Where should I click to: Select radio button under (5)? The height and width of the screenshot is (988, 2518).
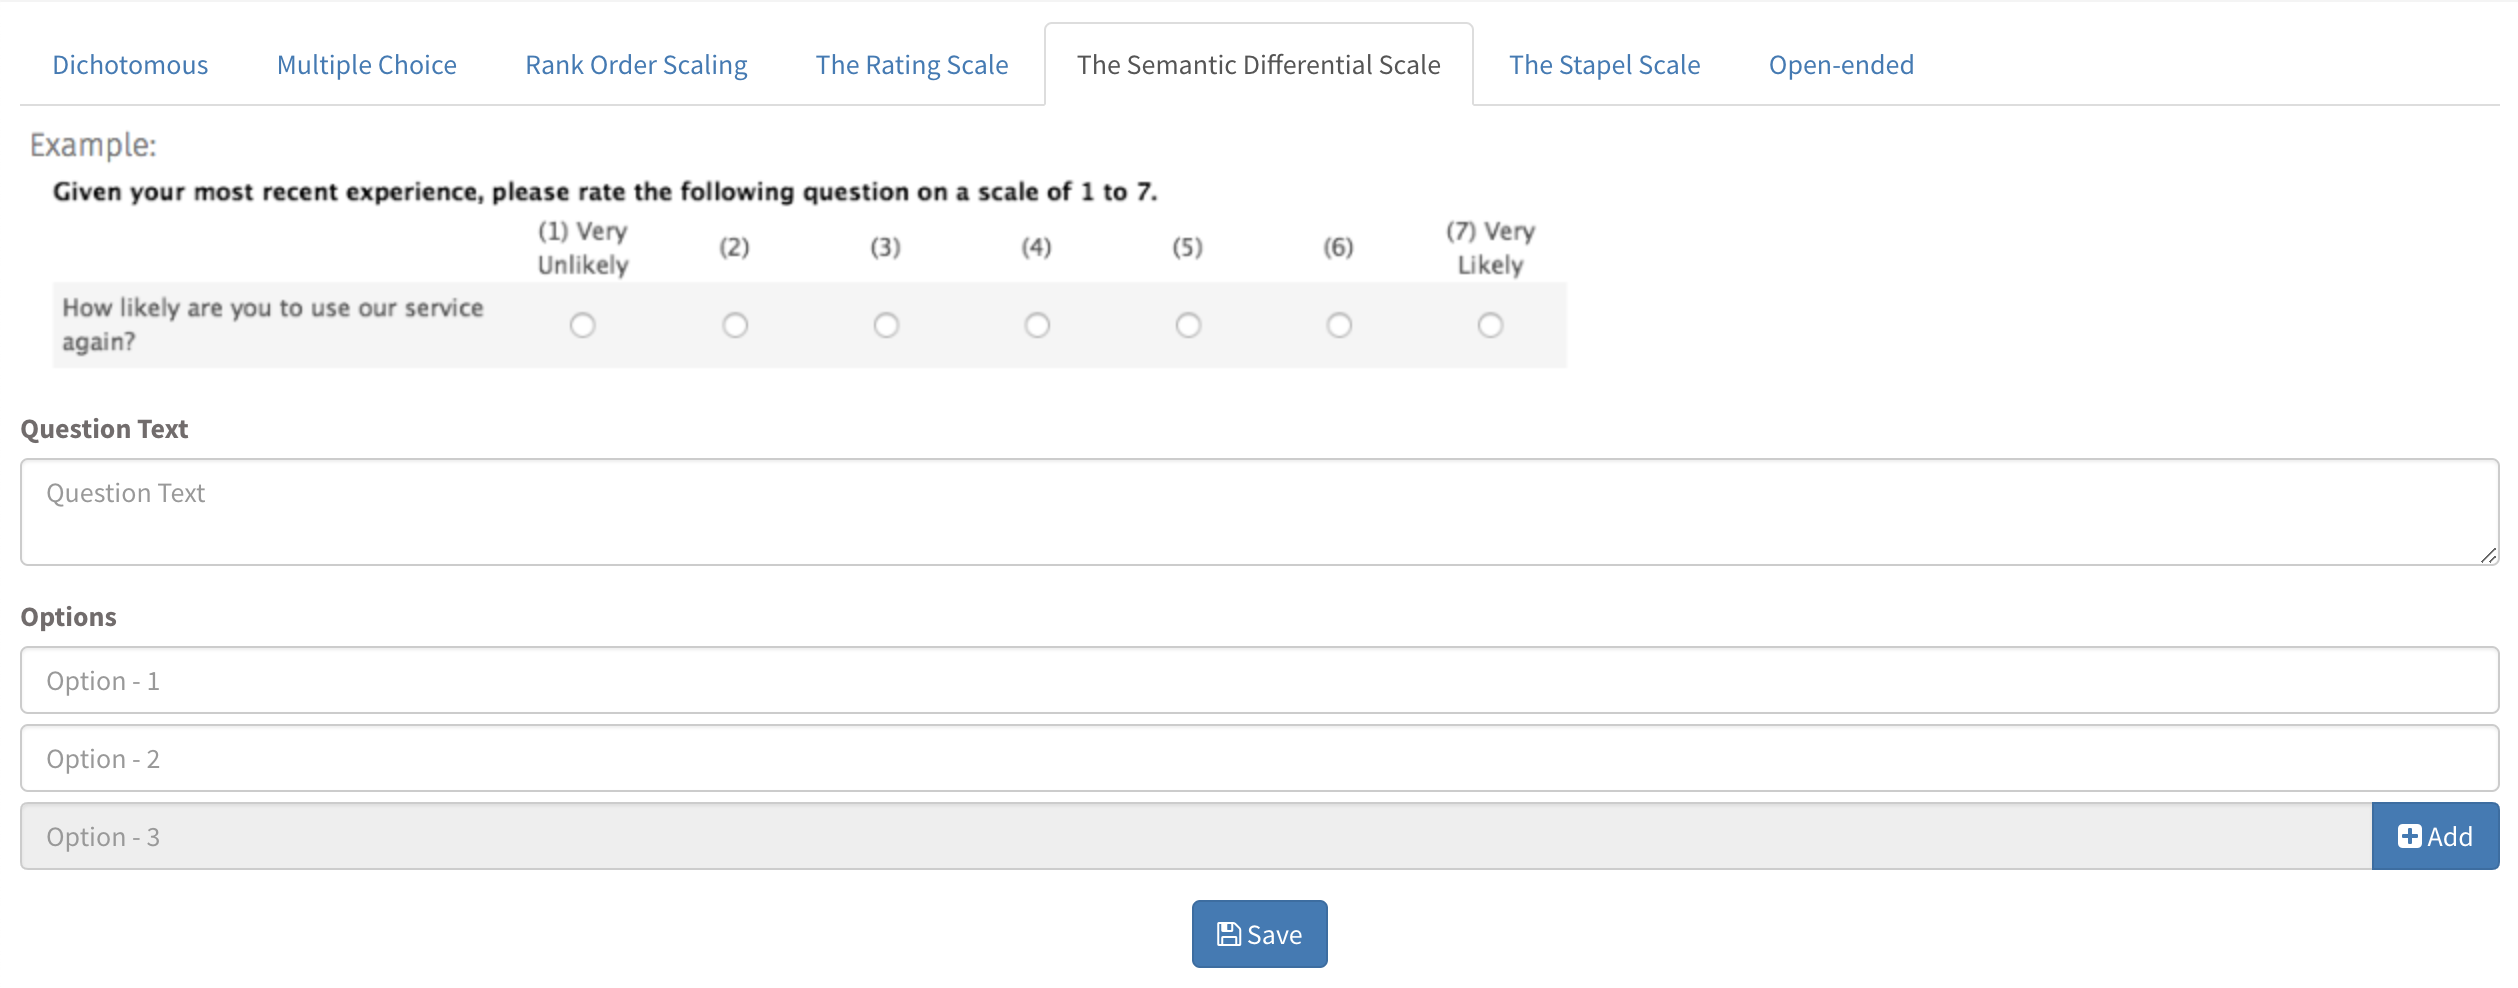[1188, 325]
